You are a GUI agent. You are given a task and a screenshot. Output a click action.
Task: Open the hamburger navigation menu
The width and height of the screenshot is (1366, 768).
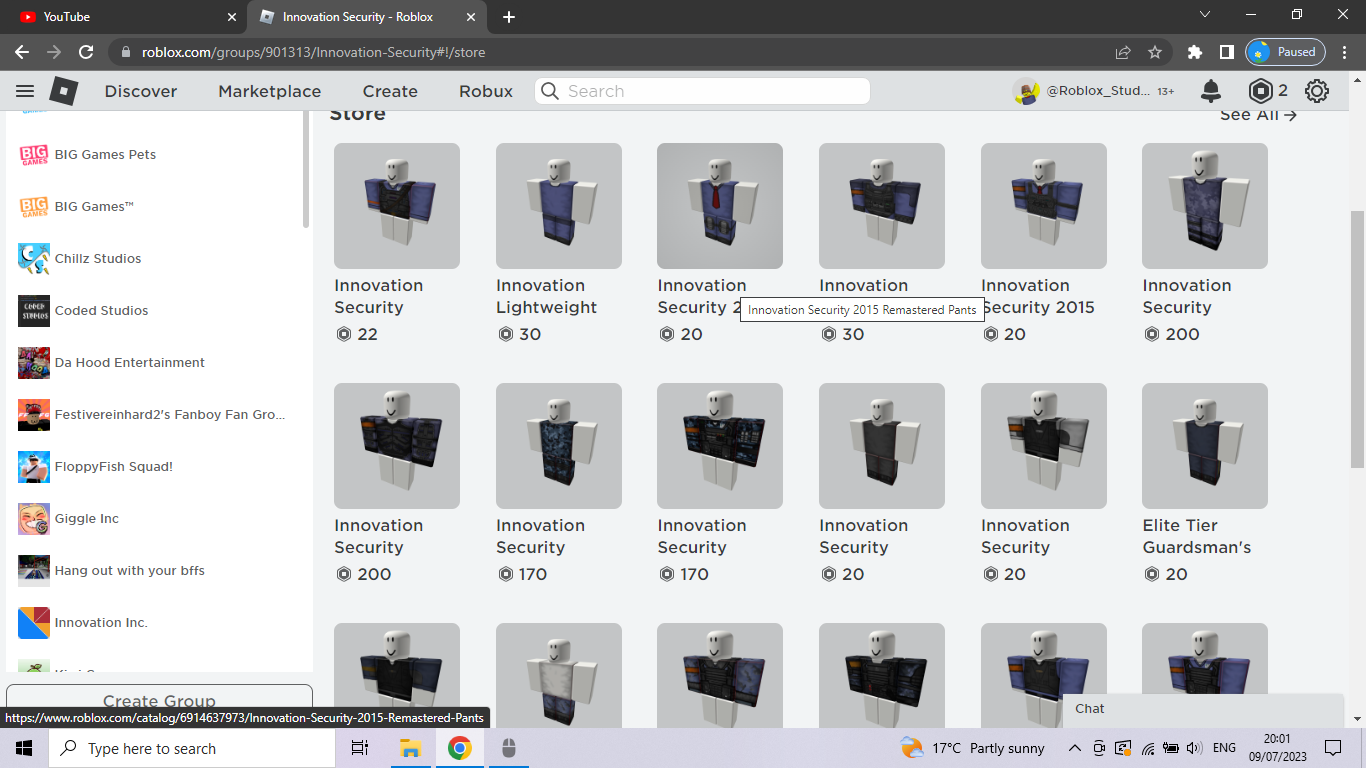25,91
